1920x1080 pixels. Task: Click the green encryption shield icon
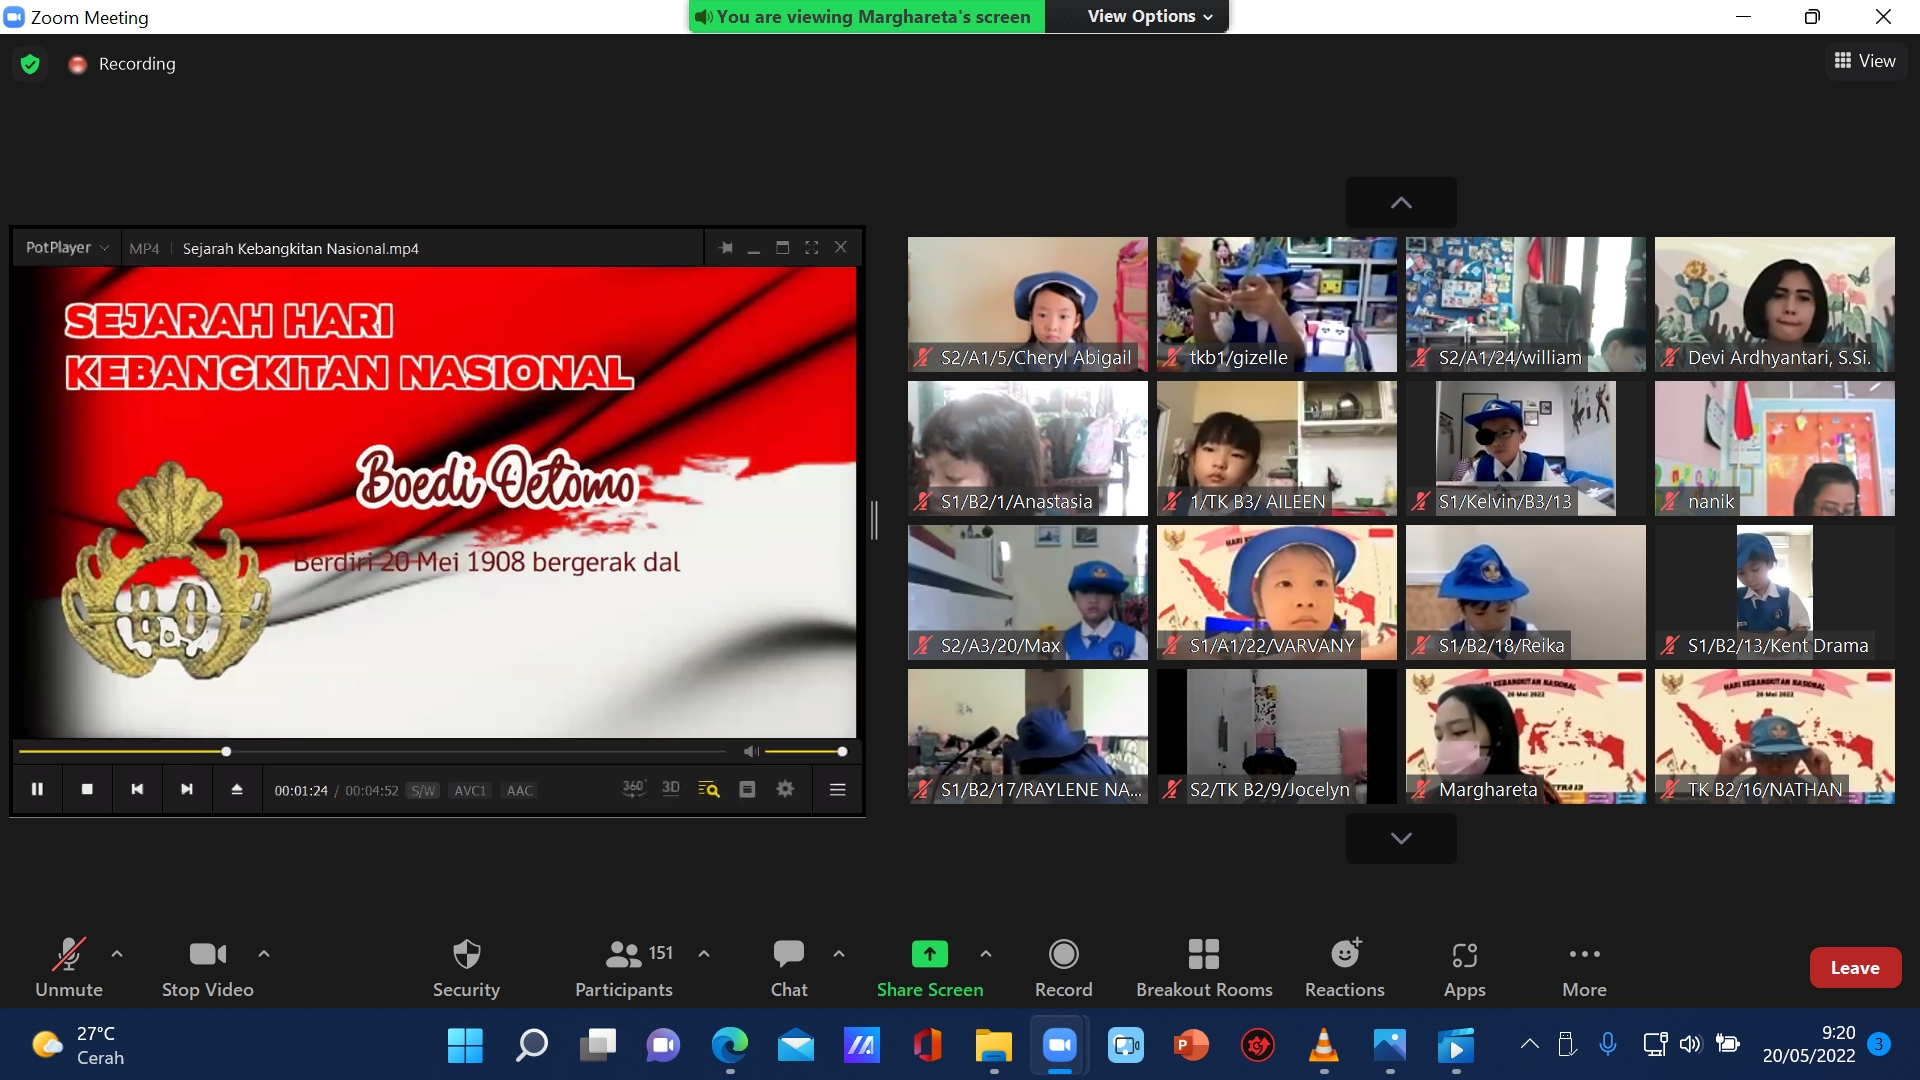30,64
